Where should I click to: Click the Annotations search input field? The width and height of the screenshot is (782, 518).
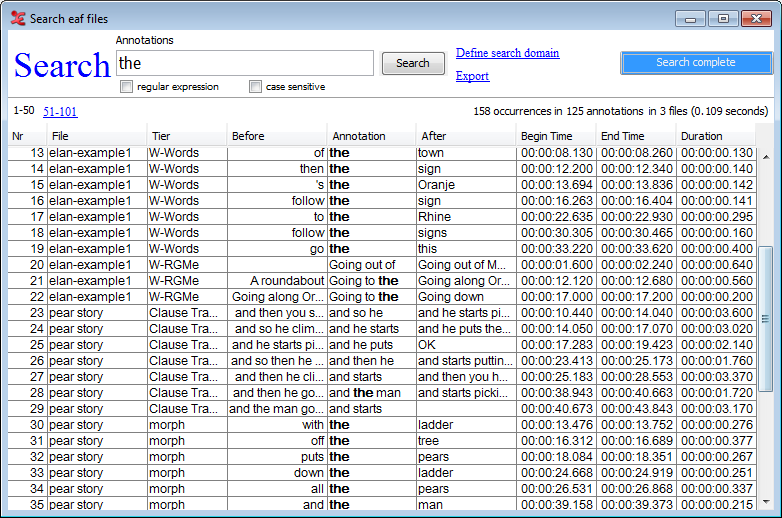(x=244, y=63)
